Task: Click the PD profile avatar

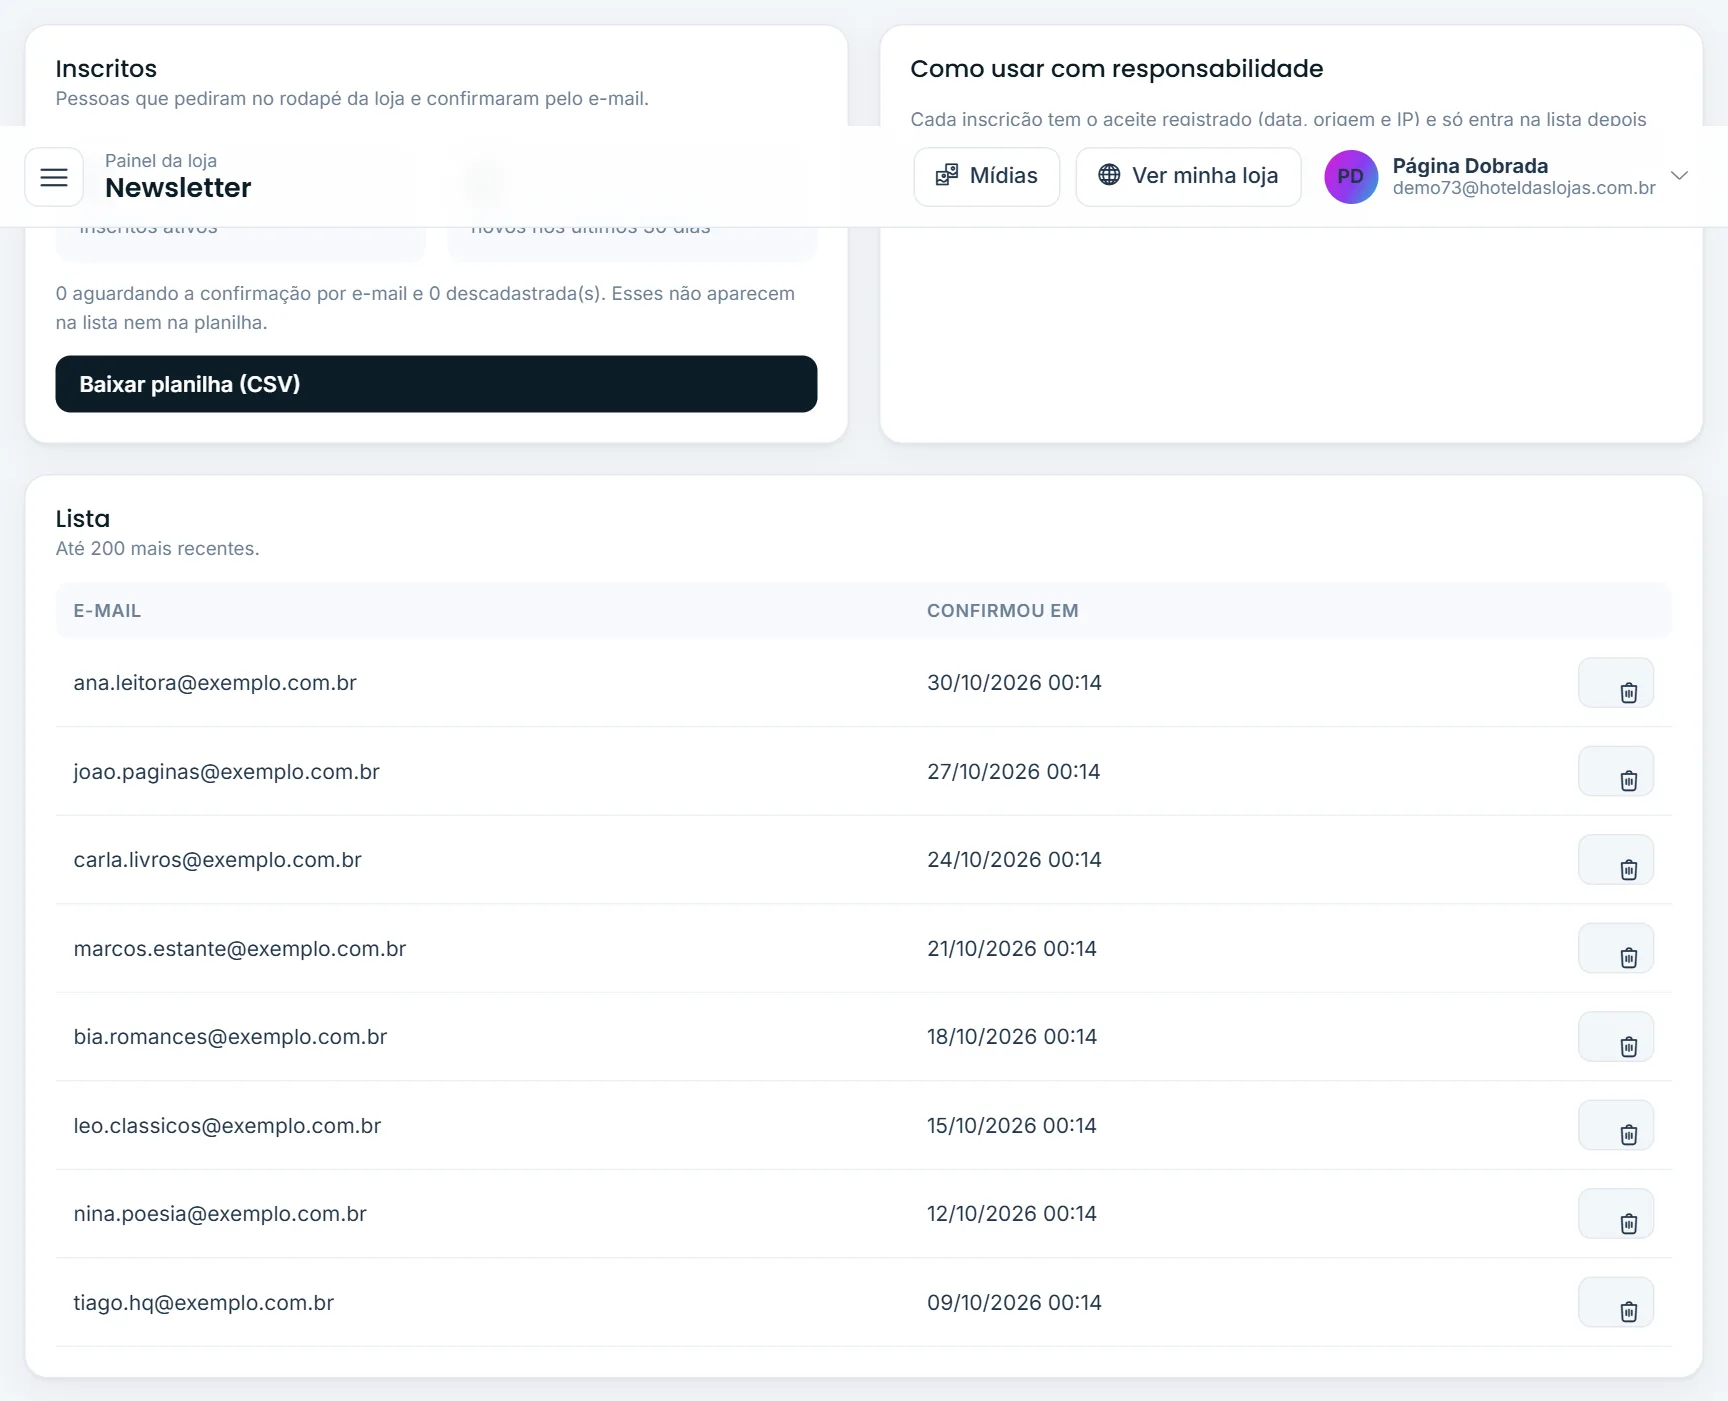Action: (x=1351, y=177)
